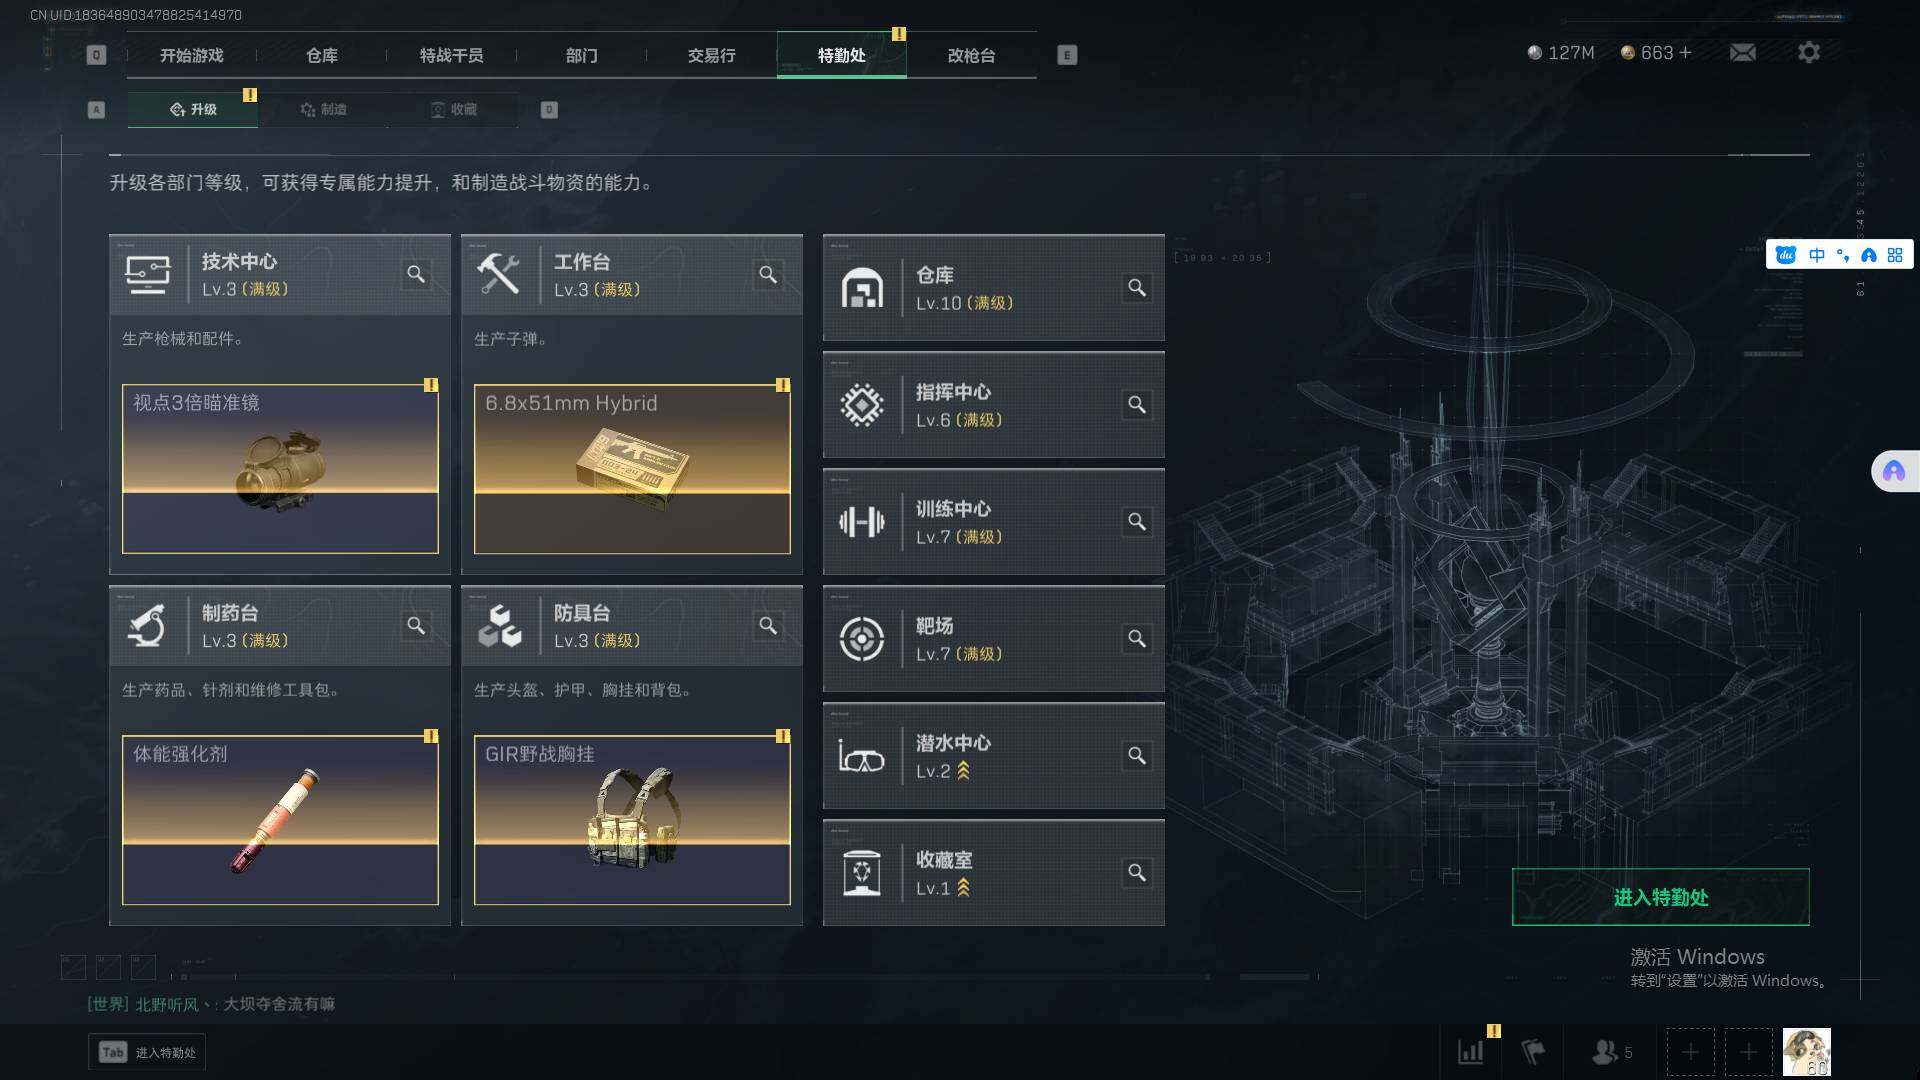The image size is (1920, 1080).
Task: Expand the 收藏室 upgrade panel
Action: click(993, 873)
